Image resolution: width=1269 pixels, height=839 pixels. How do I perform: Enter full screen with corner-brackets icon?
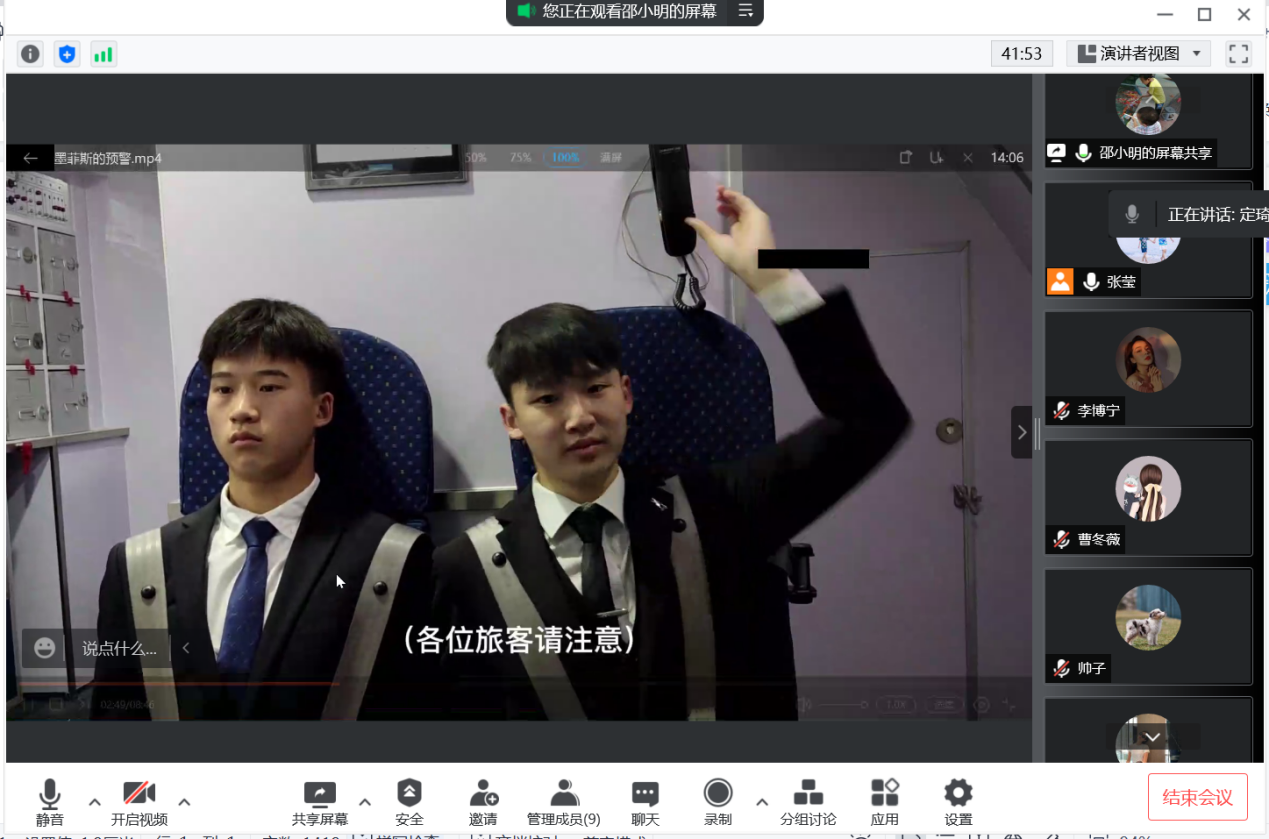(x=1238, y=54)
